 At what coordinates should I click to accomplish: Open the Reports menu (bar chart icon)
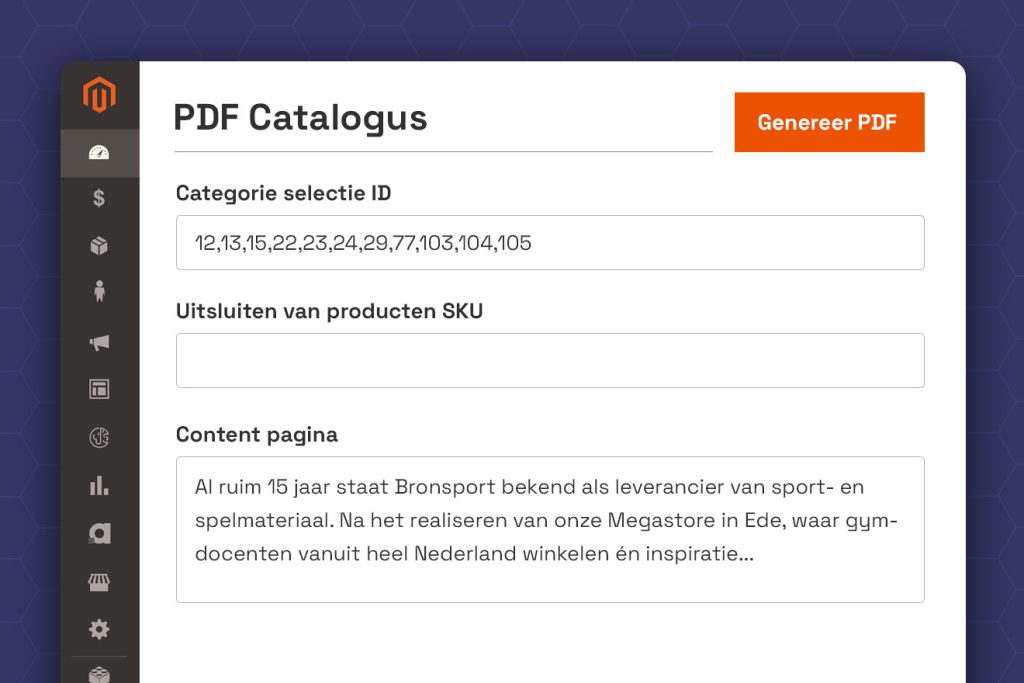coord(99,486)
